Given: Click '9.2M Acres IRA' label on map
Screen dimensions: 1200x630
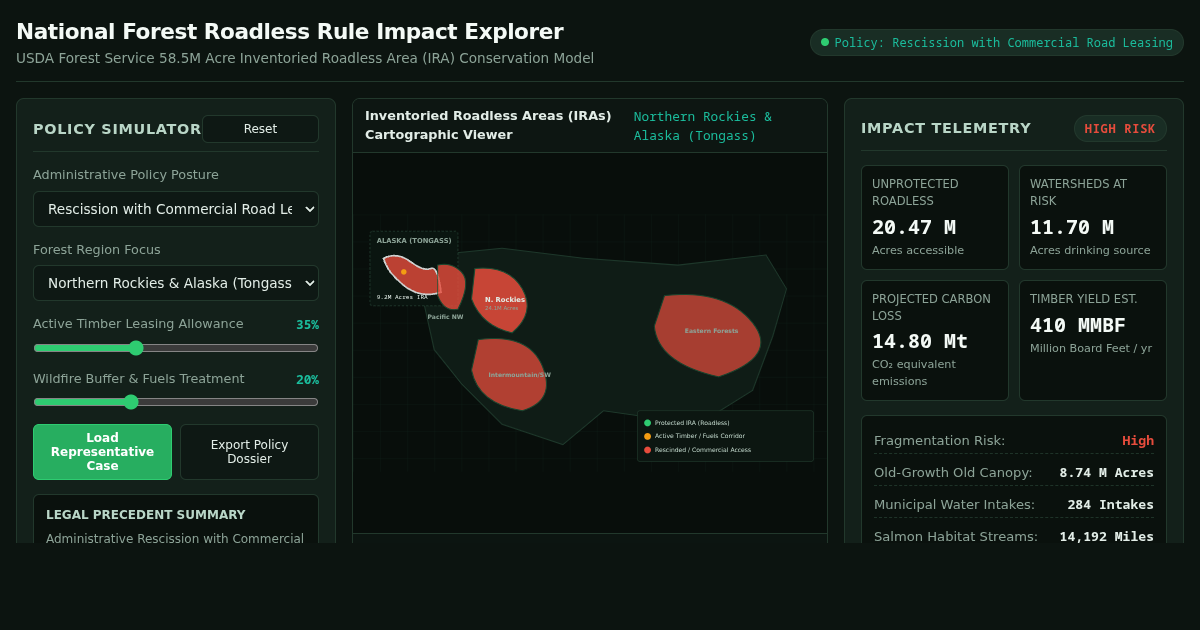Looking at the screenshot, I should 402,297.
